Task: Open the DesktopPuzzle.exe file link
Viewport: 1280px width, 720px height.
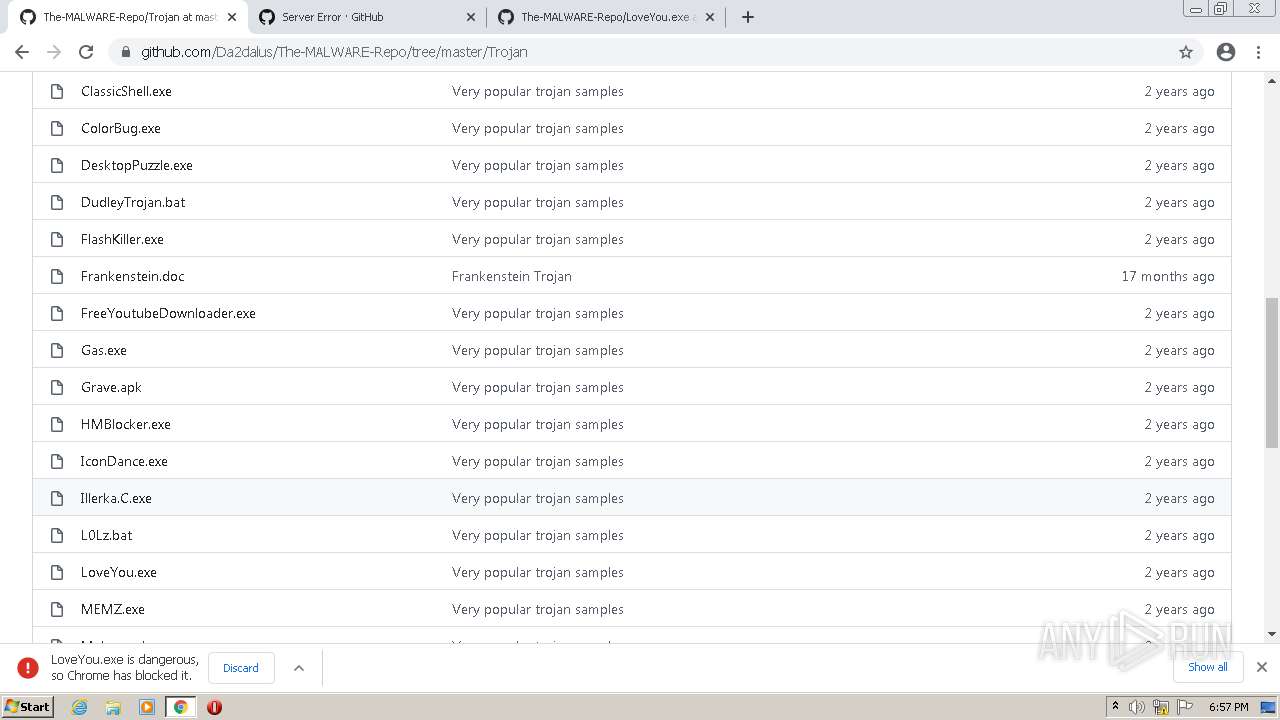Action: pyautogui.click(x=137, y=165)
